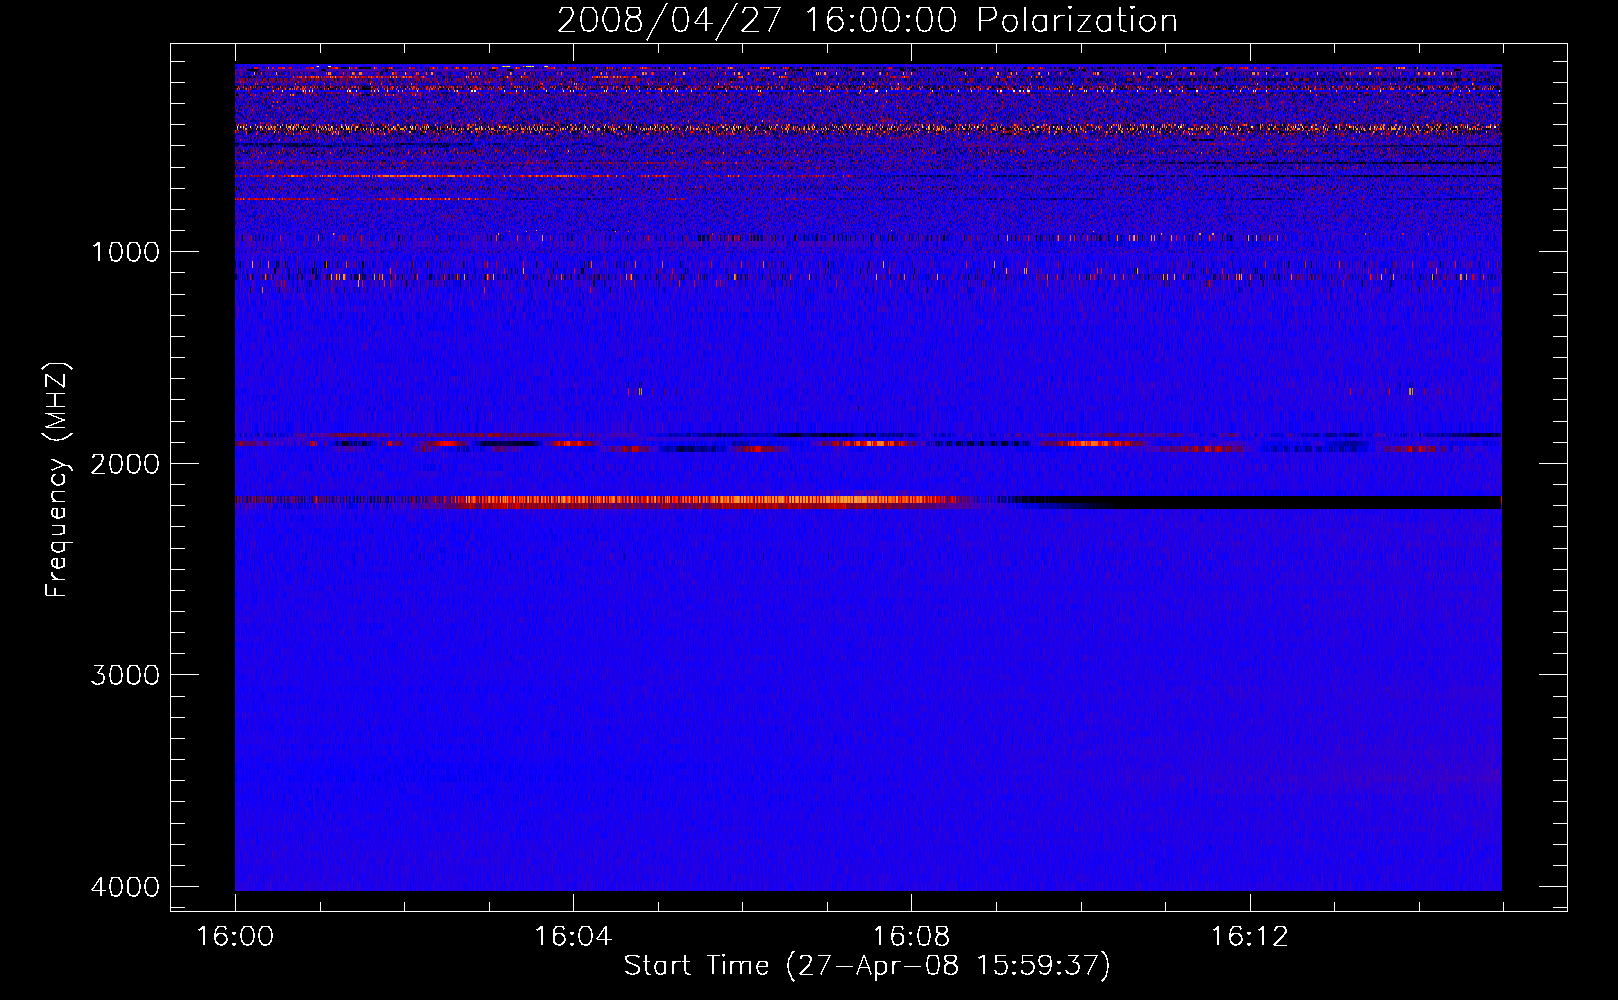This screenshot has width=1618, height=1000.
Task: Click the 16:04 time tick label
Action: [x=573, y=937]
